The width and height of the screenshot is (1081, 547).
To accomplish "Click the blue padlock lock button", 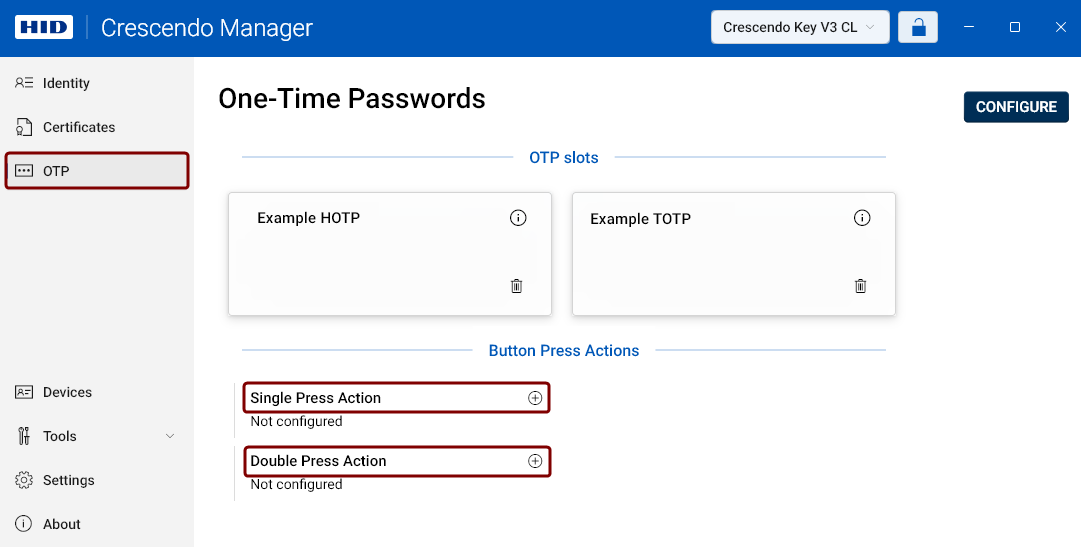I will click(x=918, y=28).
